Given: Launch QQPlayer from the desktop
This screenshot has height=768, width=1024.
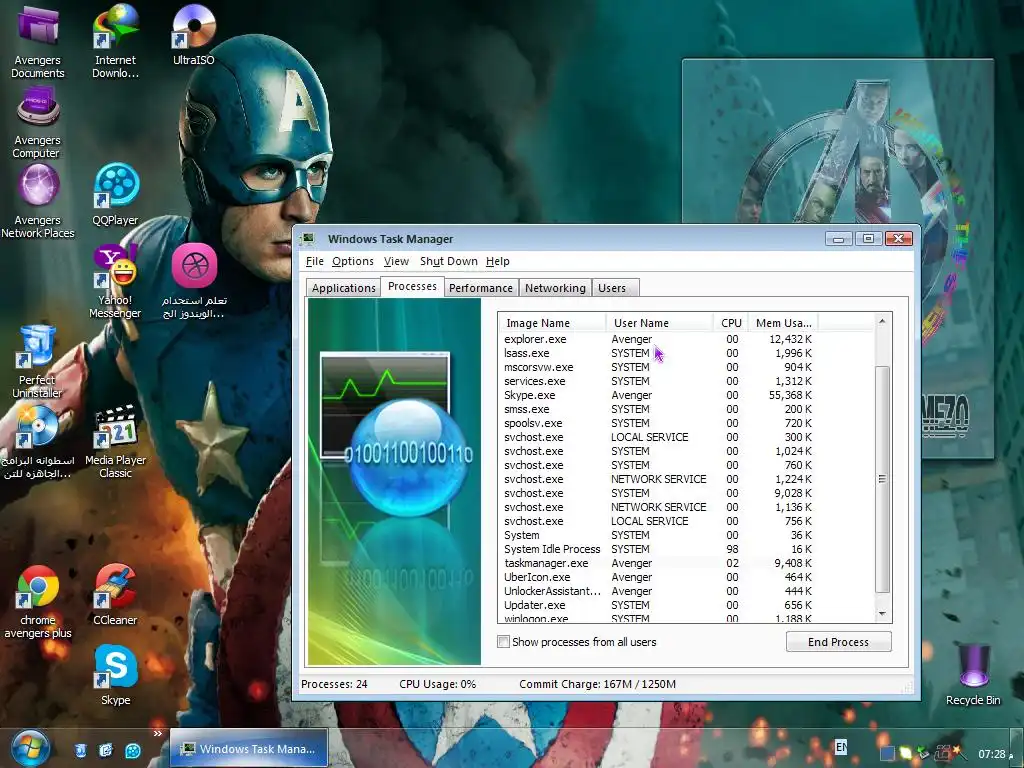Looking at the screenshot, I should coord(116,195).
